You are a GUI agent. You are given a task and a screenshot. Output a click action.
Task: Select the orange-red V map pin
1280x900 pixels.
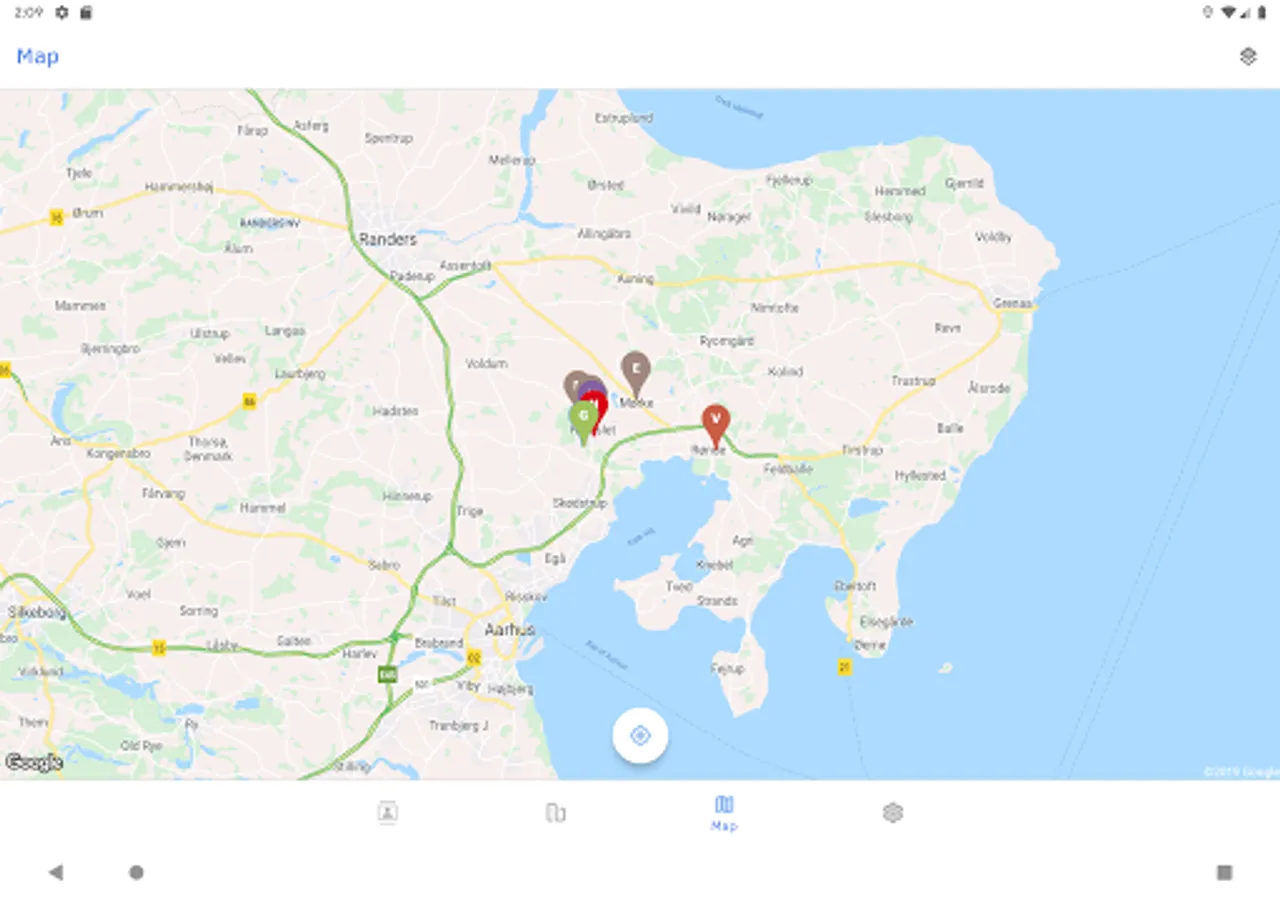coord(715,426)
